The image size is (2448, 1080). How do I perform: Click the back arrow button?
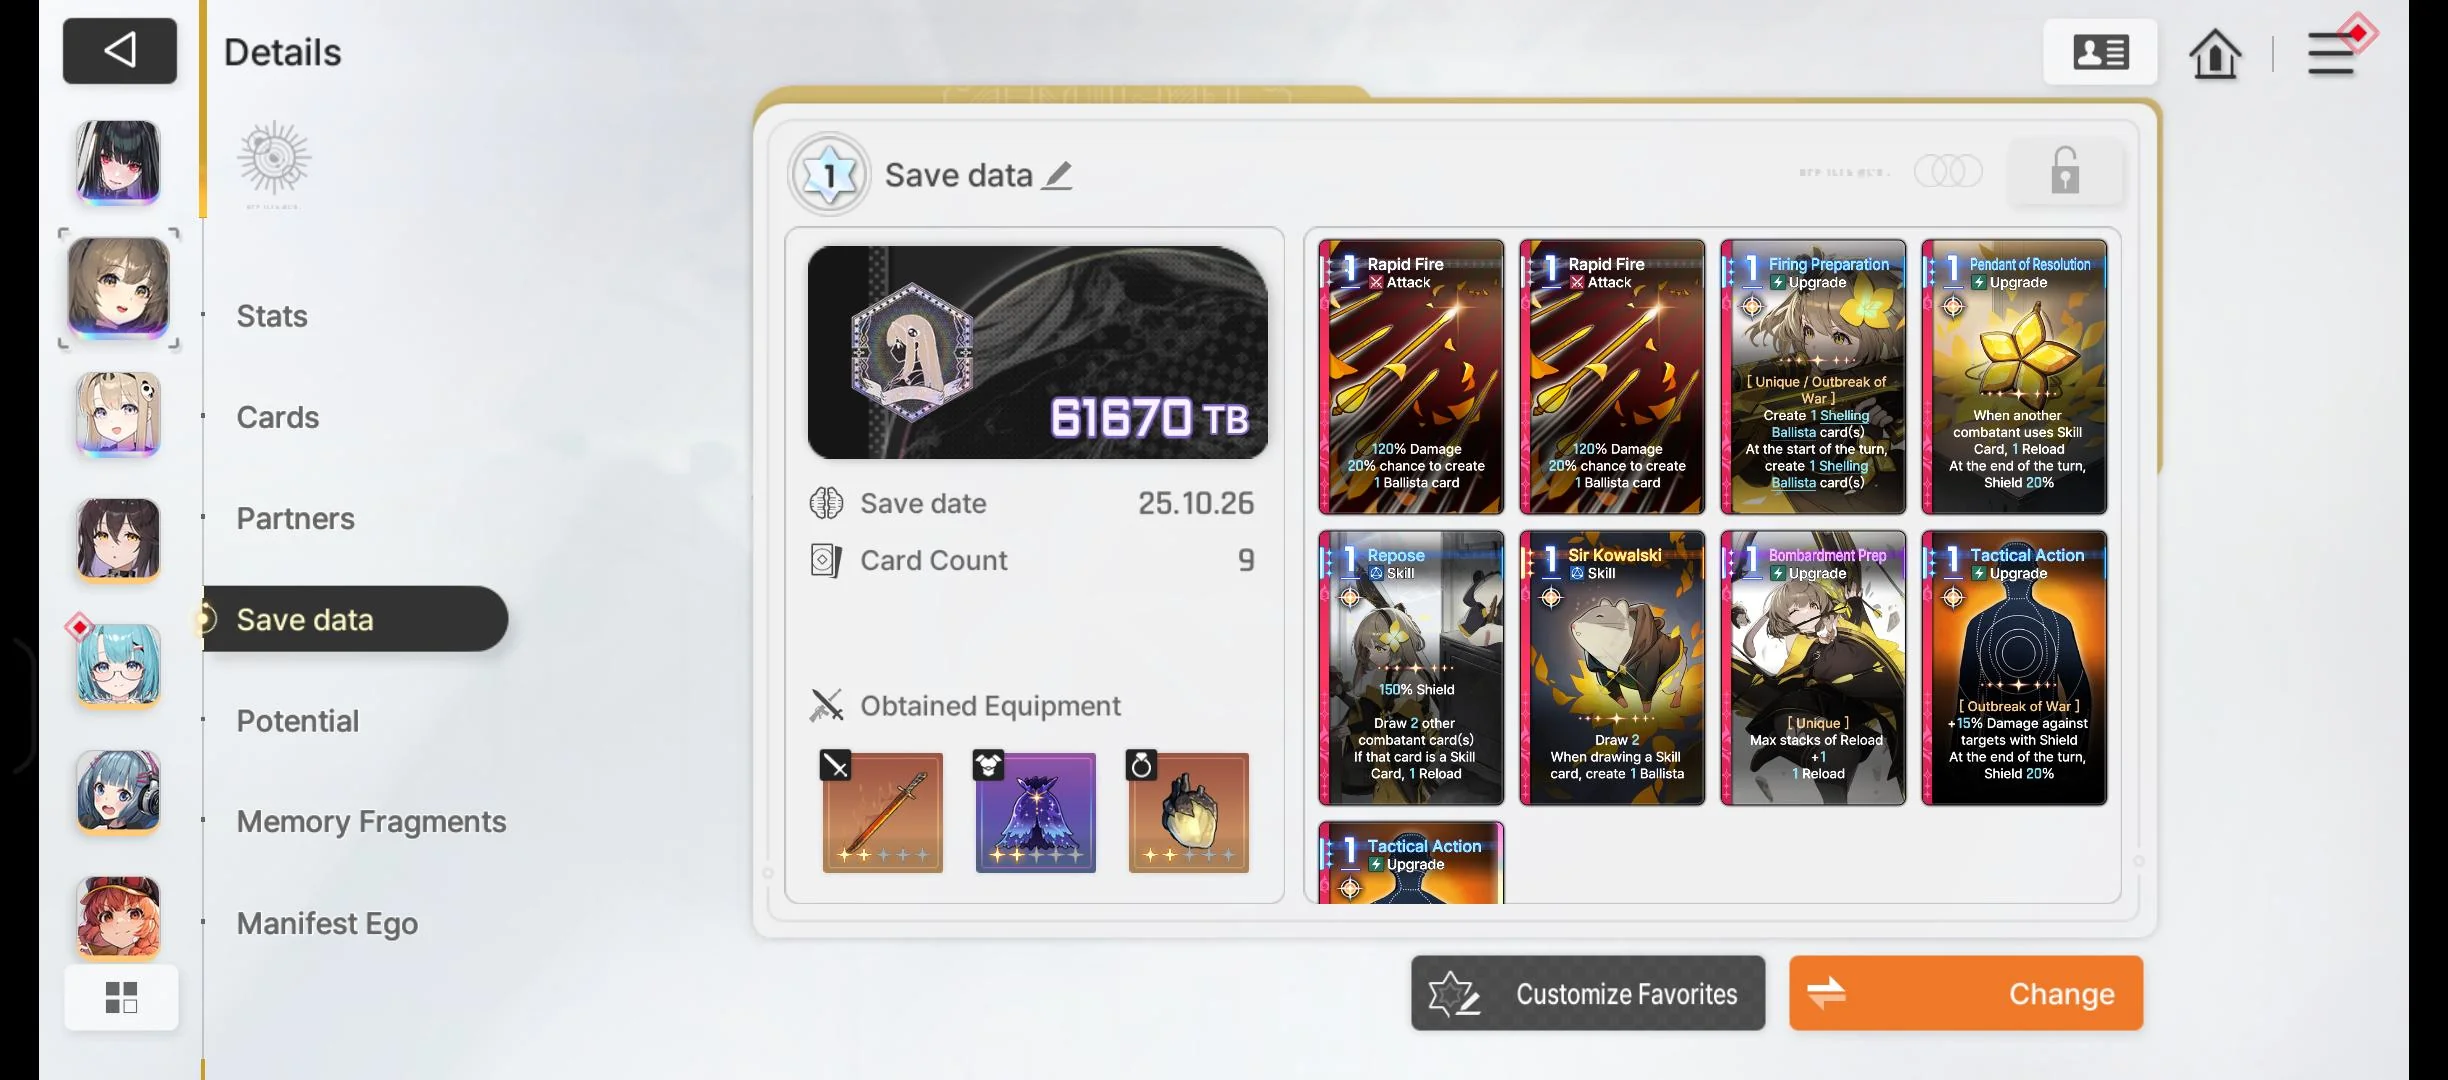(120, 50)
